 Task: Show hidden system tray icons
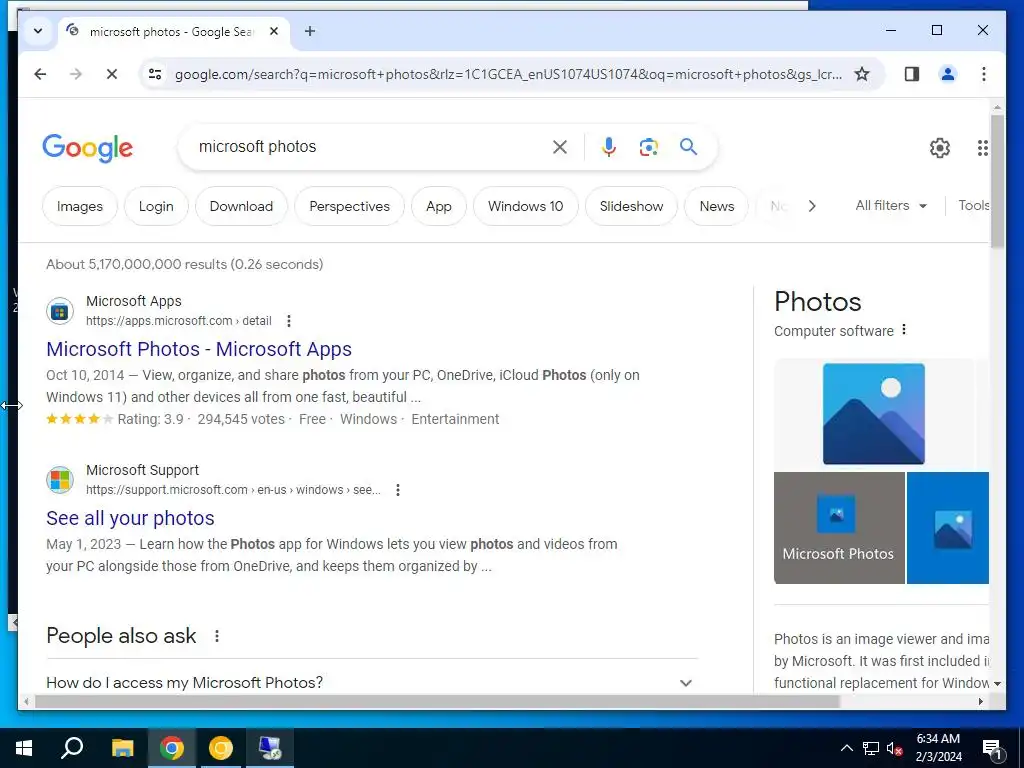[x=846, y=748]
